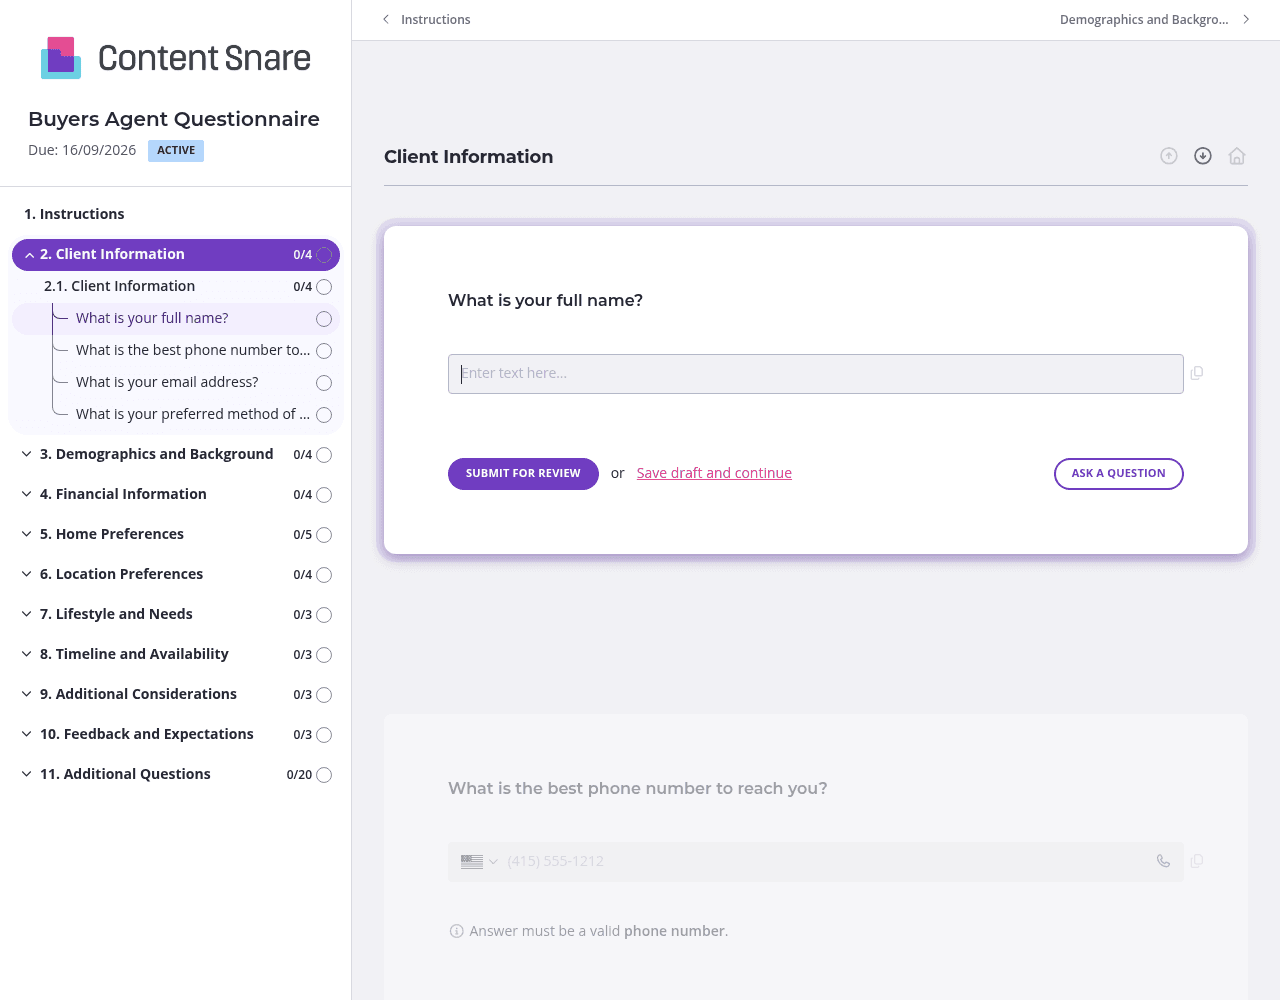Go to next page using right chevron

point(1246,19)
